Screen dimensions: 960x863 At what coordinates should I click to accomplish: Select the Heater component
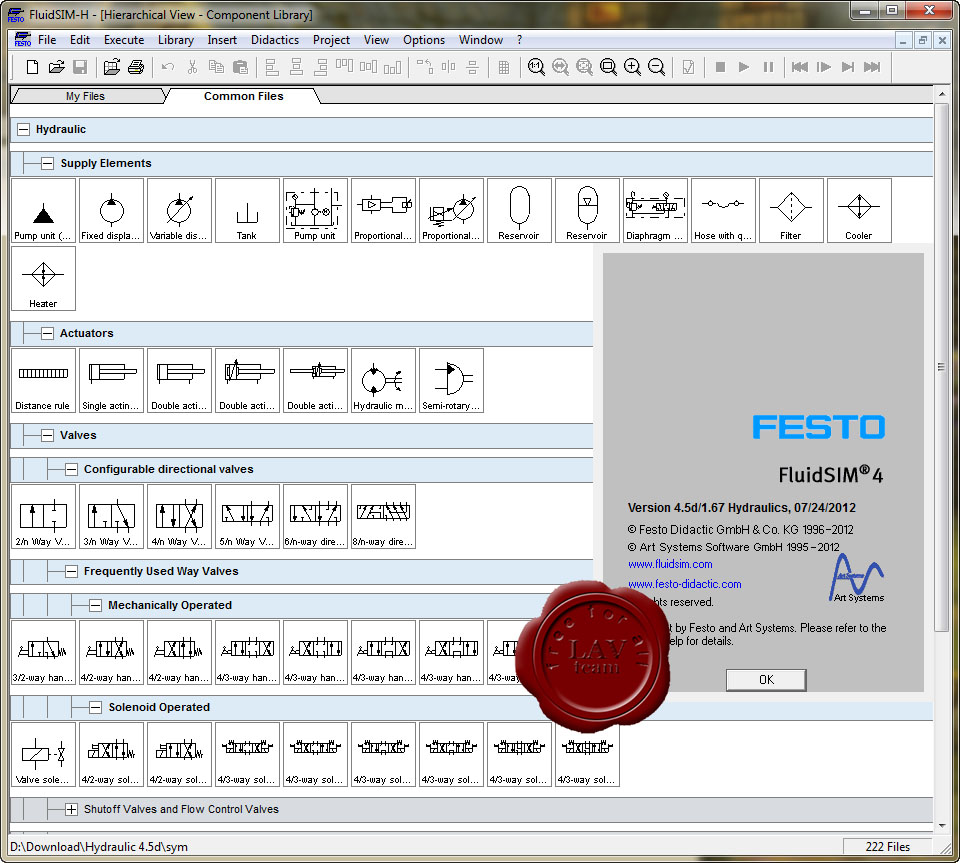click(43, 278)
